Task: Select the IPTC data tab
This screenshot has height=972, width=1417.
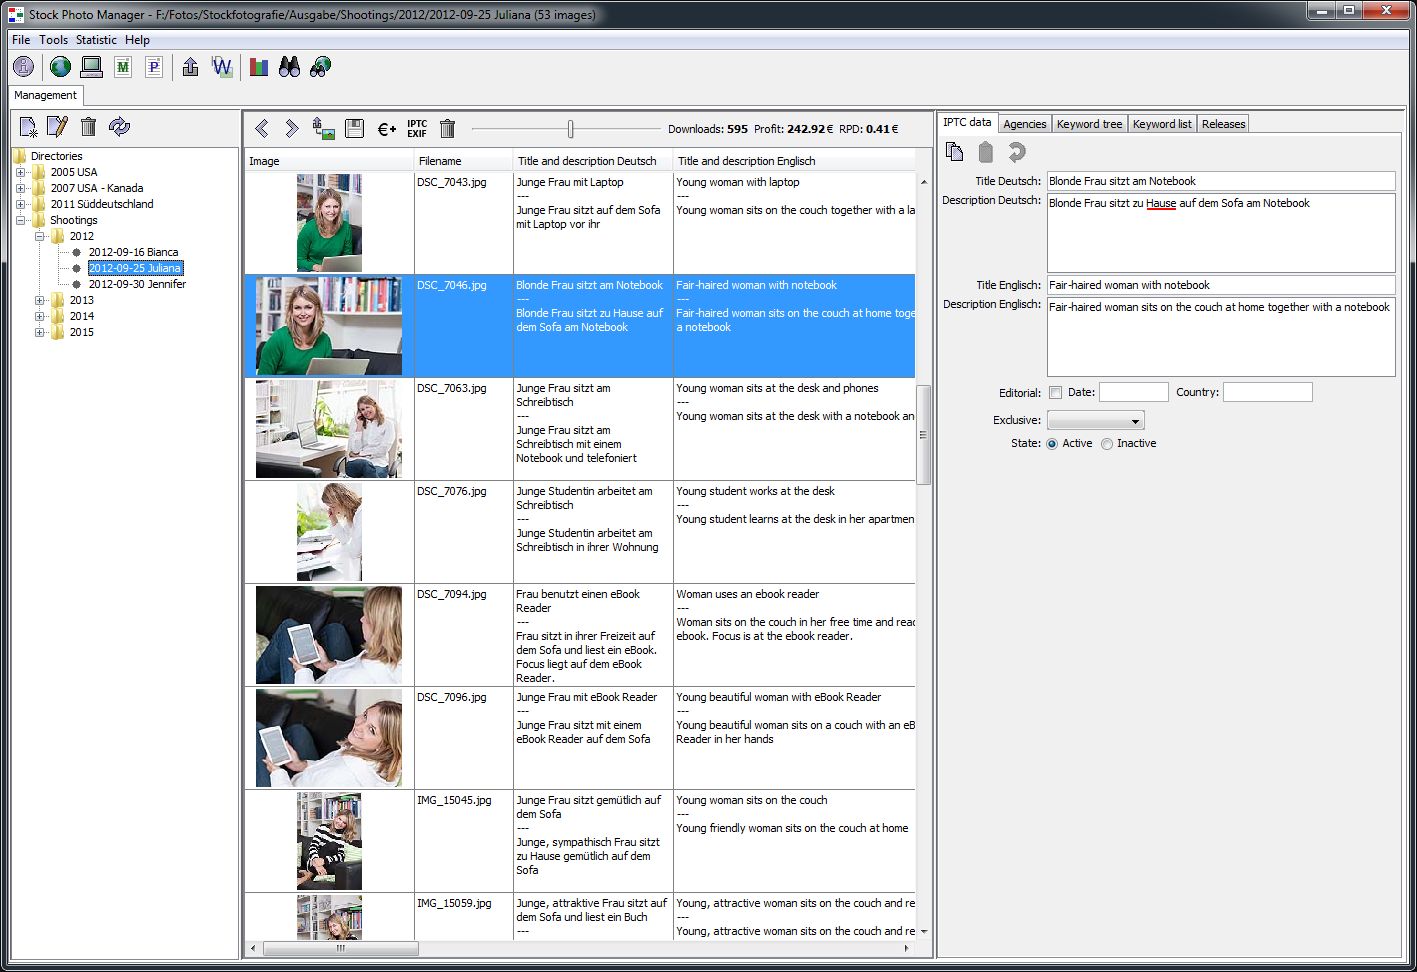Action: pos(967,122)
